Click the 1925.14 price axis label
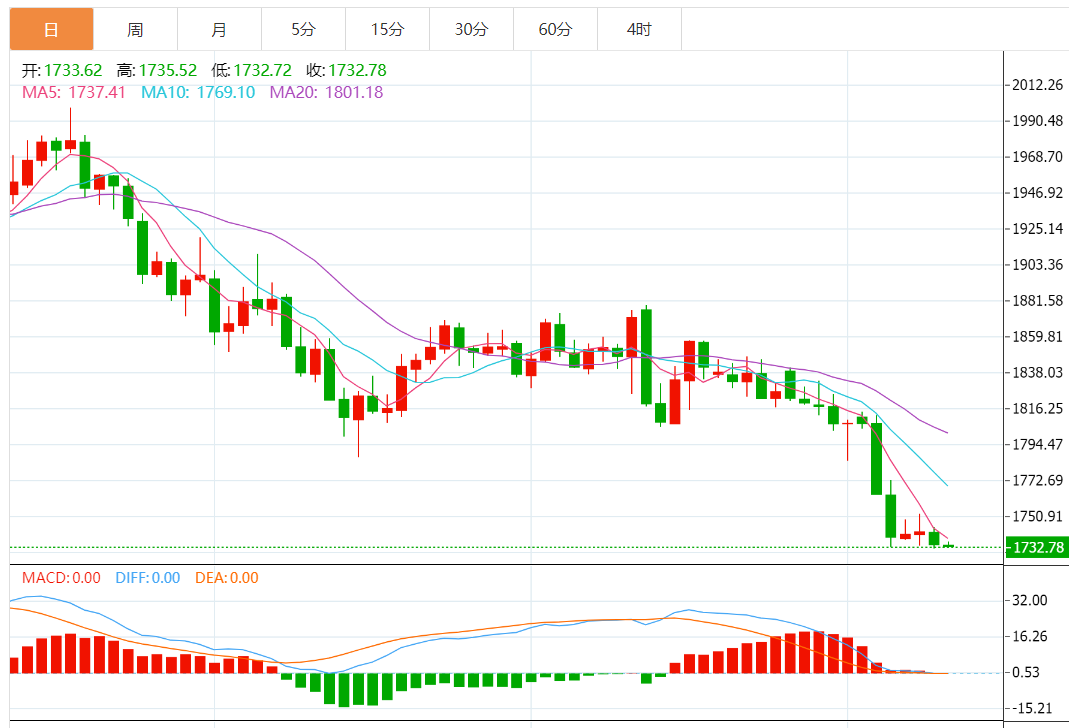The height and width of the screenshot is (728, 1069). (x=1037, y=229)
